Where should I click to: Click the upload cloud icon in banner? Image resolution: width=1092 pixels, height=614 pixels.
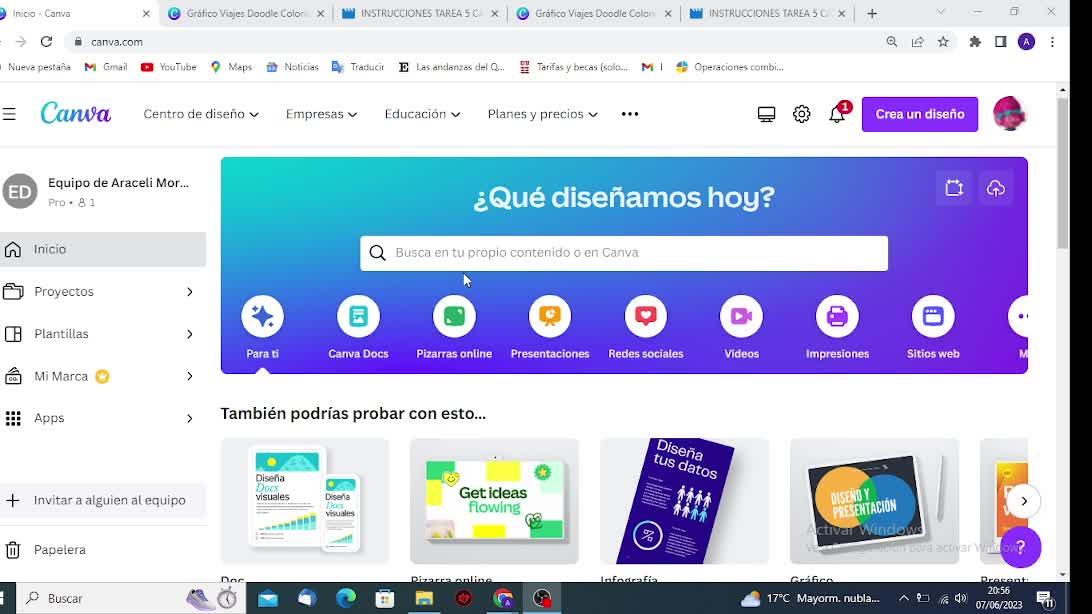click(x=996, y=188)
